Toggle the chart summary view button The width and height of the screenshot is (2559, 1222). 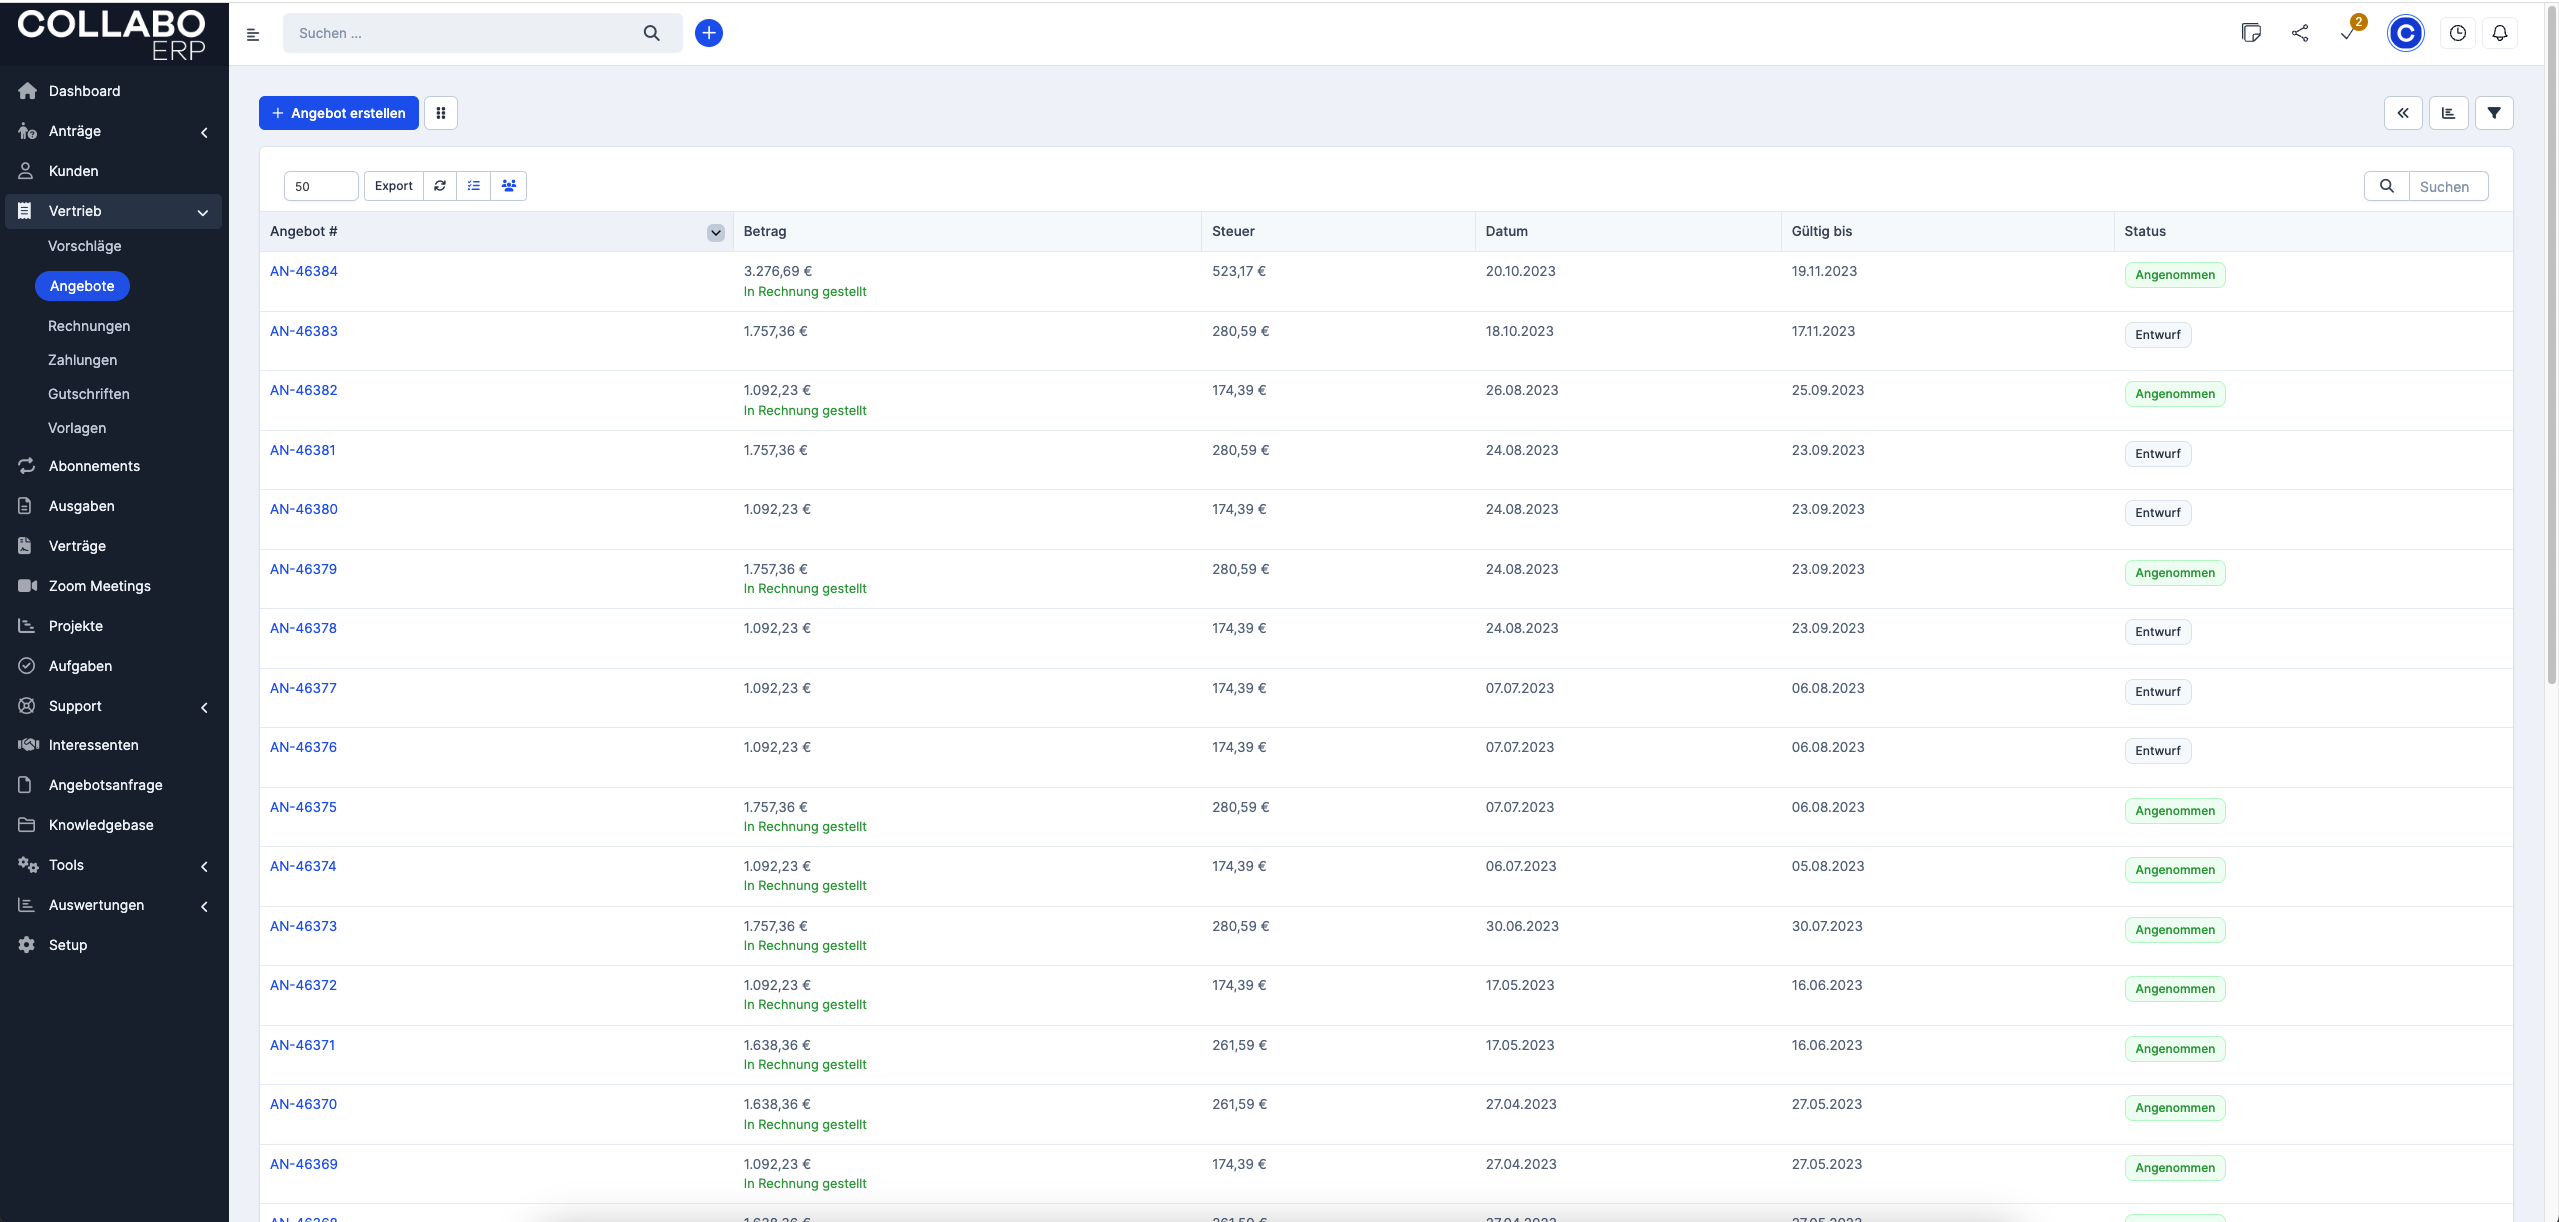pos(2448,113)
